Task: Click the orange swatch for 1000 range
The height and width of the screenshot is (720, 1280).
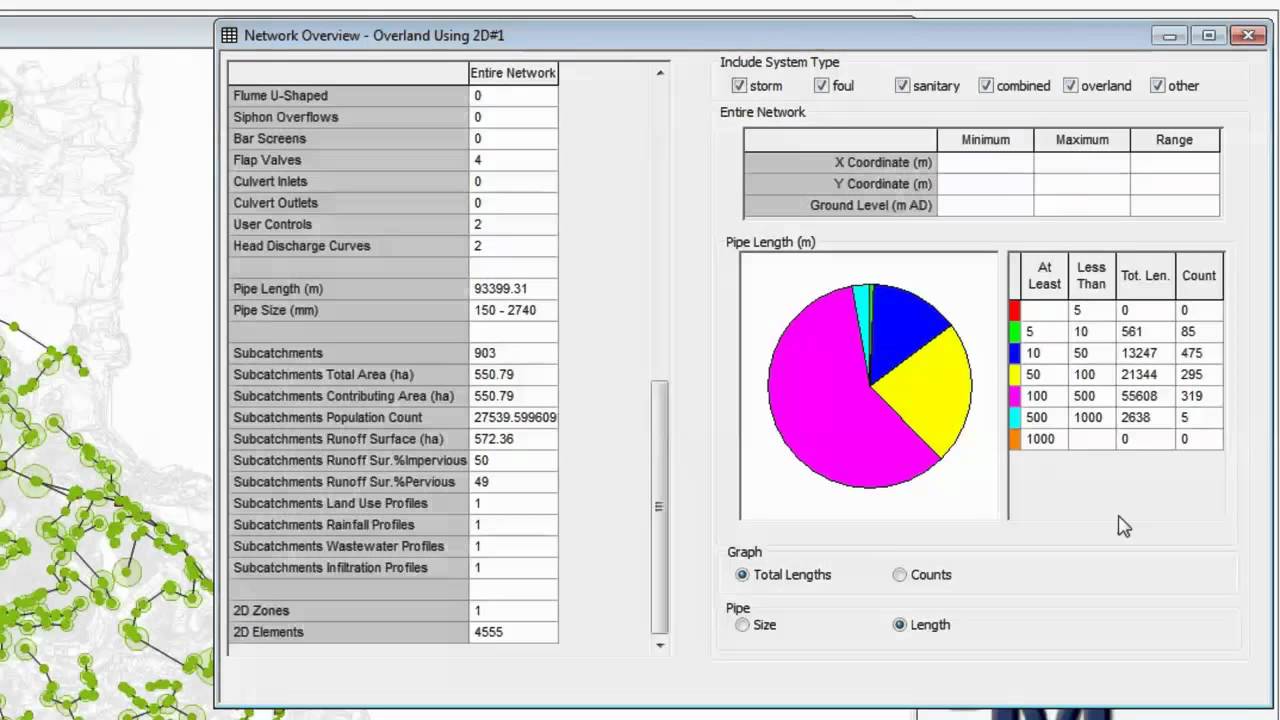Action: click(x=1015, y=439)
